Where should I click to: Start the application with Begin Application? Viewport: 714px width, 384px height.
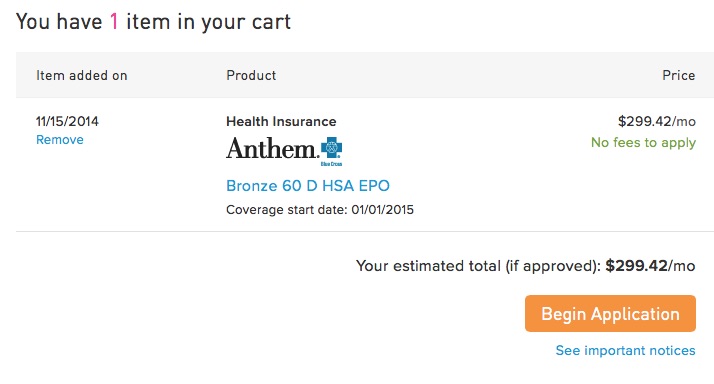coord(610,313)
